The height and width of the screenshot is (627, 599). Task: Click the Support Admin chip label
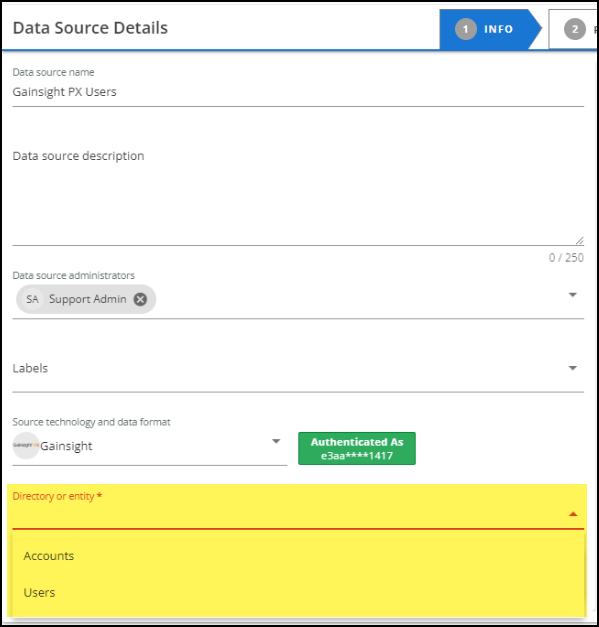88,299
